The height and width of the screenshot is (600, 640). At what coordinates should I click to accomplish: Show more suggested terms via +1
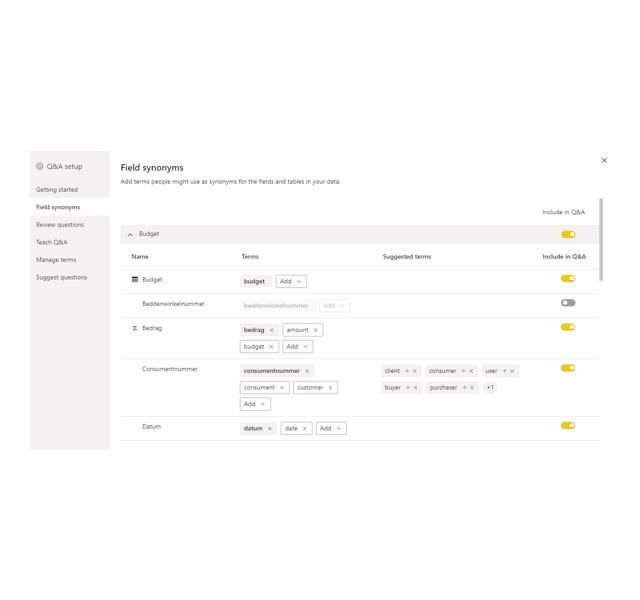tap(490, 387)
